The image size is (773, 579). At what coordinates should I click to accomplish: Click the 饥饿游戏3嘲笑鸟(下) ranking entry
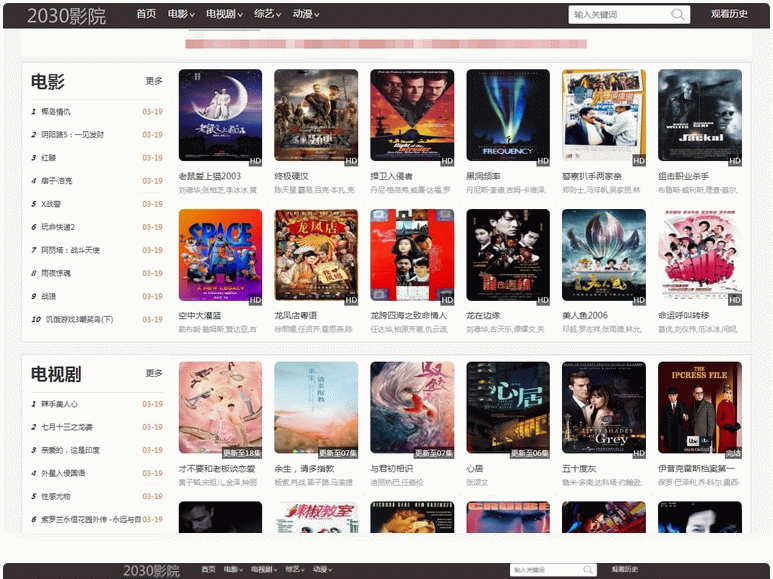[x=79, y=320]
